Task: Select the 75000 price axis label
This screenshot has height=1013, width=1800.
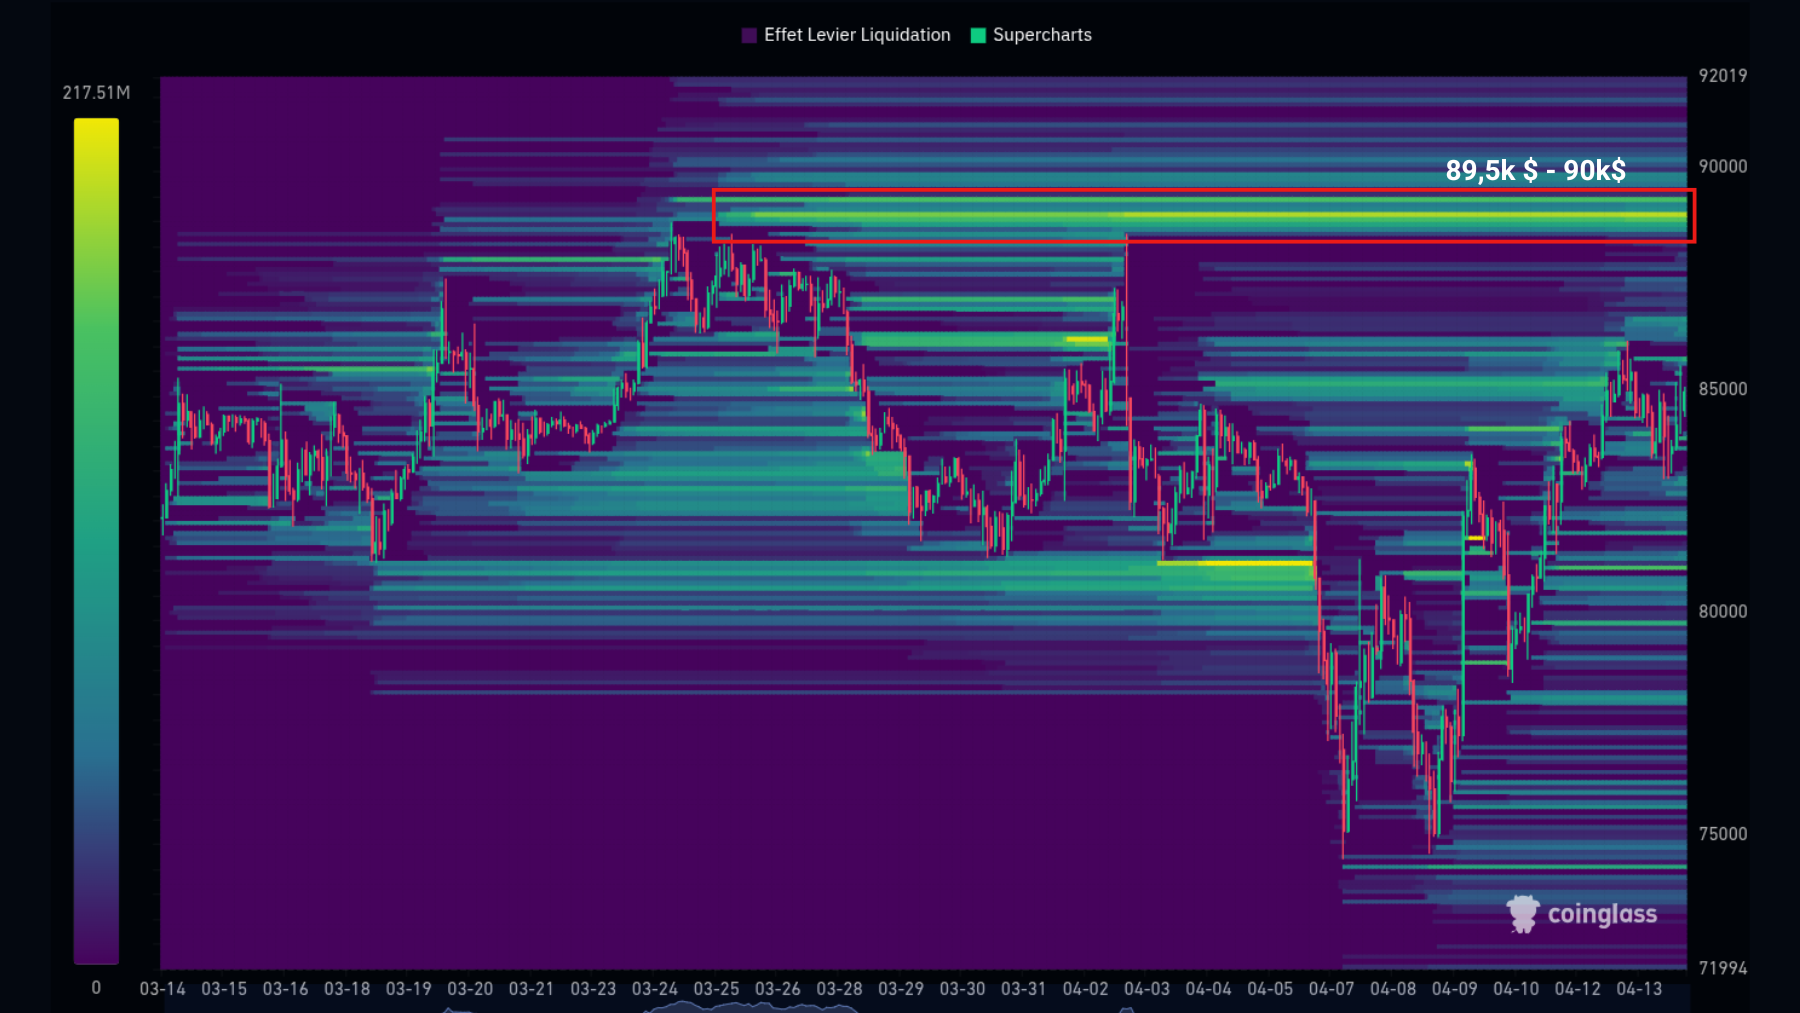Action: click(1722, 834)
